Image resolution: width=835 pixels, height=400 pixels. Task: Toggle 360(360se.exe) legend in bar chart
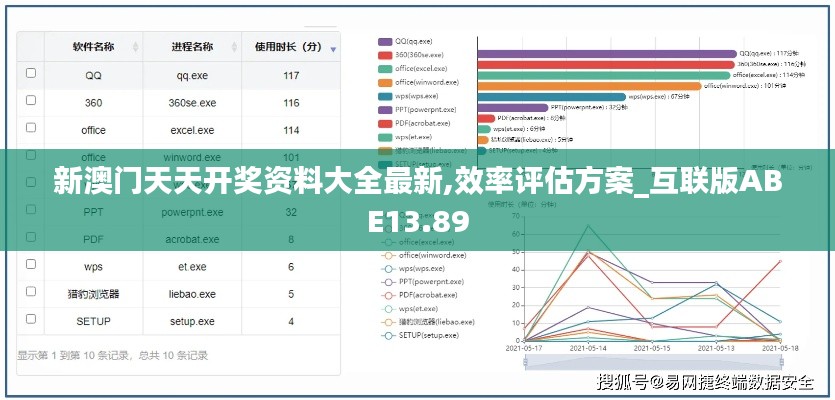pyautogui.click(x=410, y=55)
